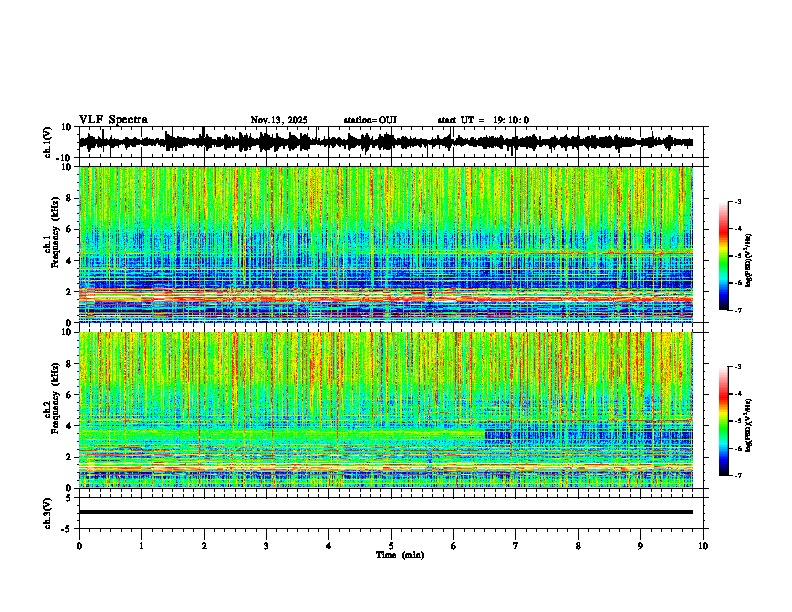The width and height of the screenshot is (792, 612).
Task: Click the ch.1 frequency tick label "6"
Action: coord(69,229)
